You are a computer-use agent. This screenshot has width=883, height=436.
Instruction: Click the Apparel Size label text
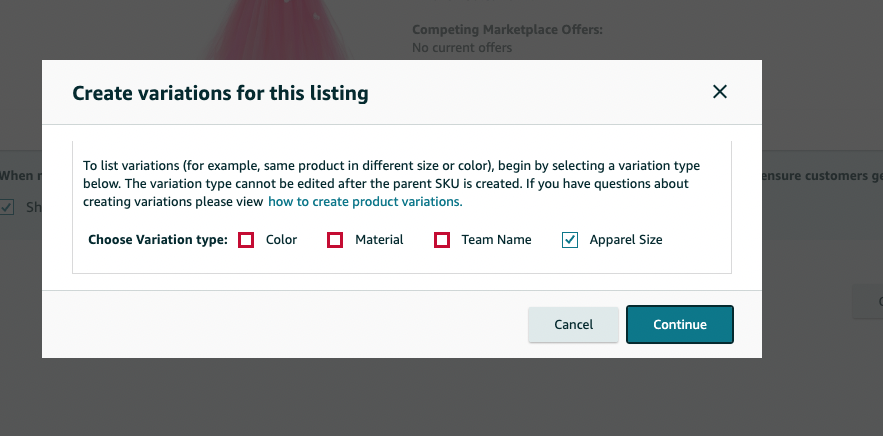click(x=626, y=240)
